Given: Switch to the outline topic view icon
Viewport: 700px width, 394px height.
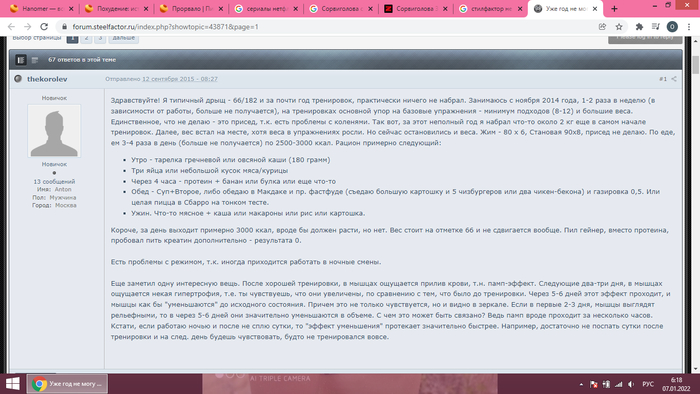Looking at the screenshot, I should pos(35,60).
